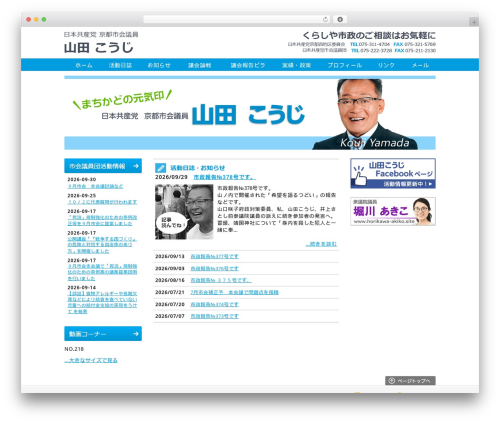Image resolution: width=500 pixels, height=423 pixels.
Task: Open the ホーム menu item
Action: click(x=84, y=65)
